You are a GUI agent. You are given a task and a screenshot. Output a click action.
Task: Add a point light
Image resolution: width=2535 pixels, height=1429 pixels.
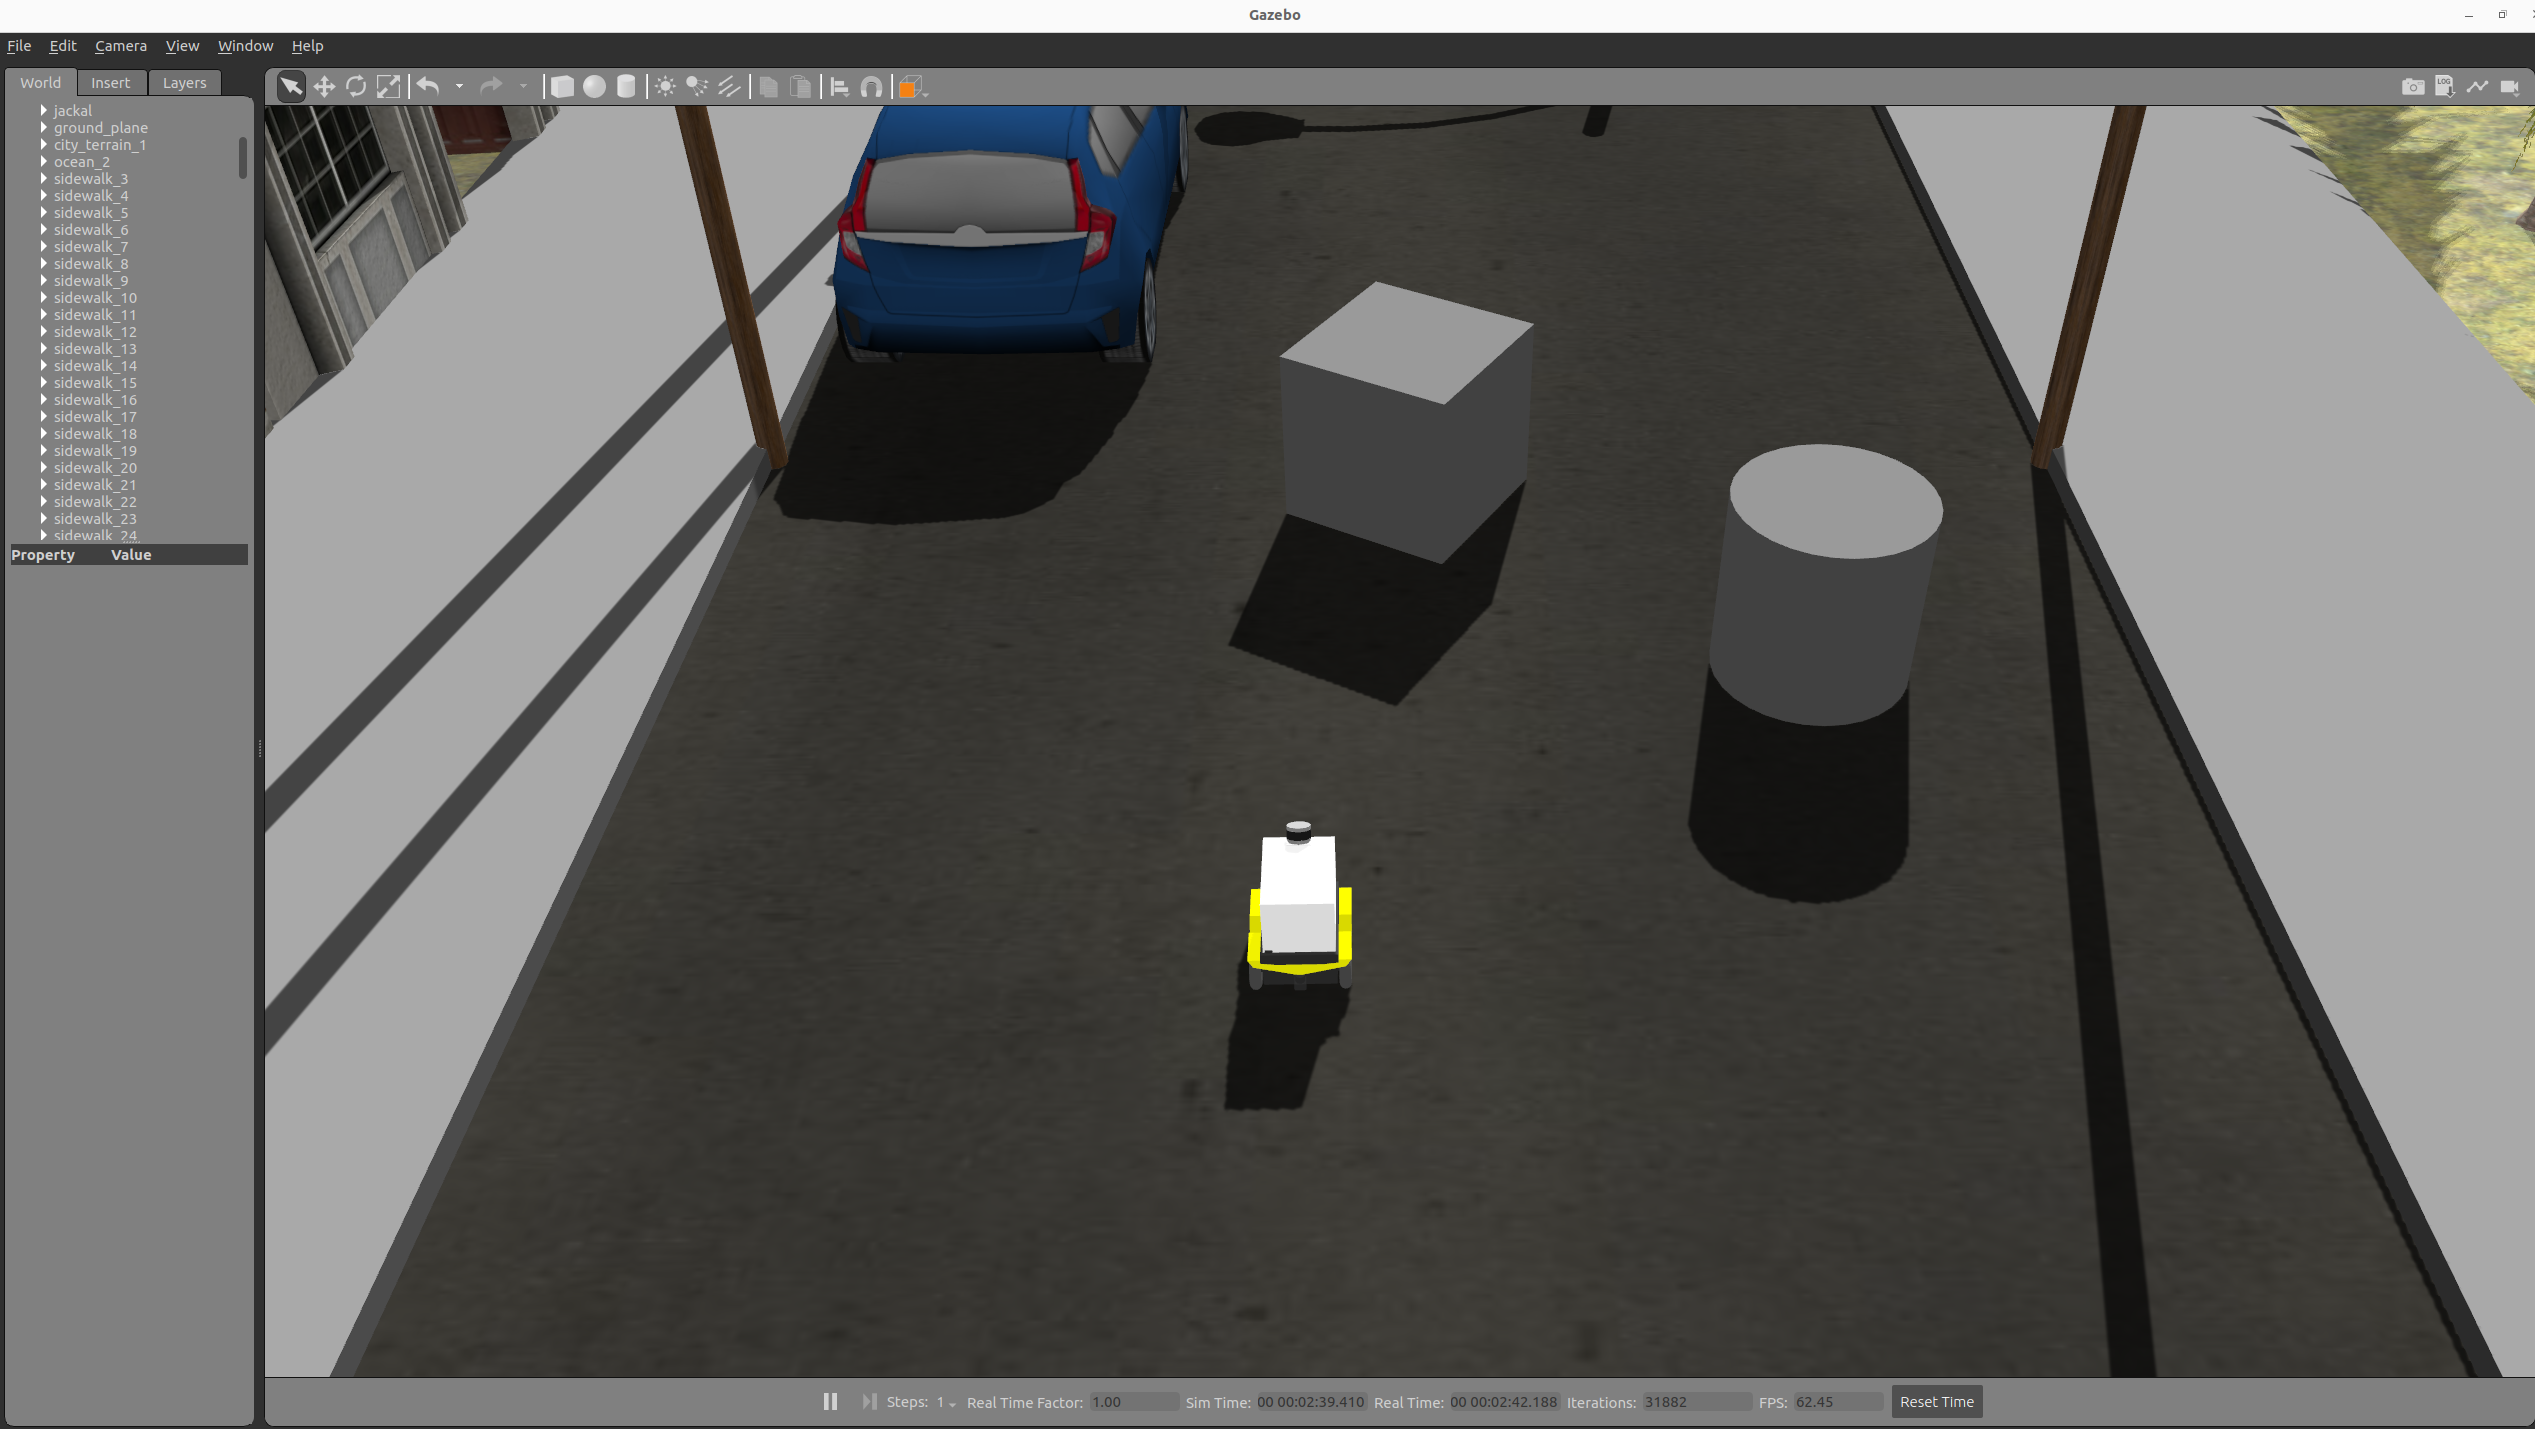pos(665,87)
